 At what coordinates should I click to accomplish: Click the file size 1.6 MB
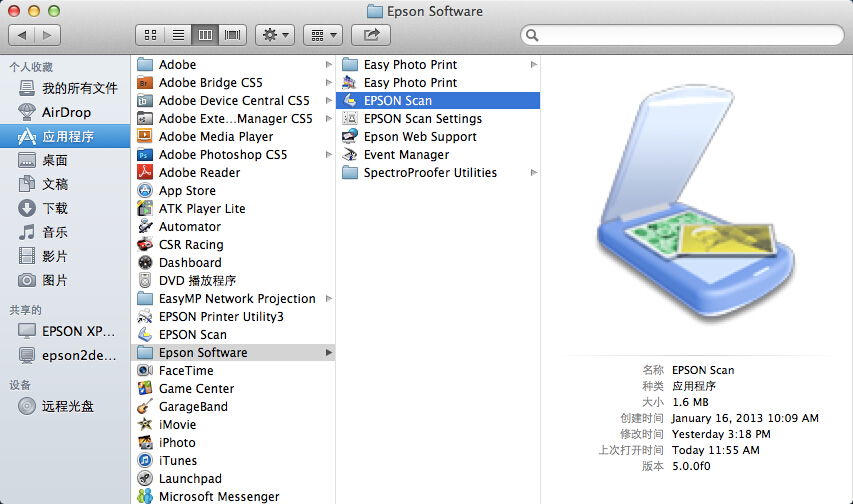pos(690,402)
